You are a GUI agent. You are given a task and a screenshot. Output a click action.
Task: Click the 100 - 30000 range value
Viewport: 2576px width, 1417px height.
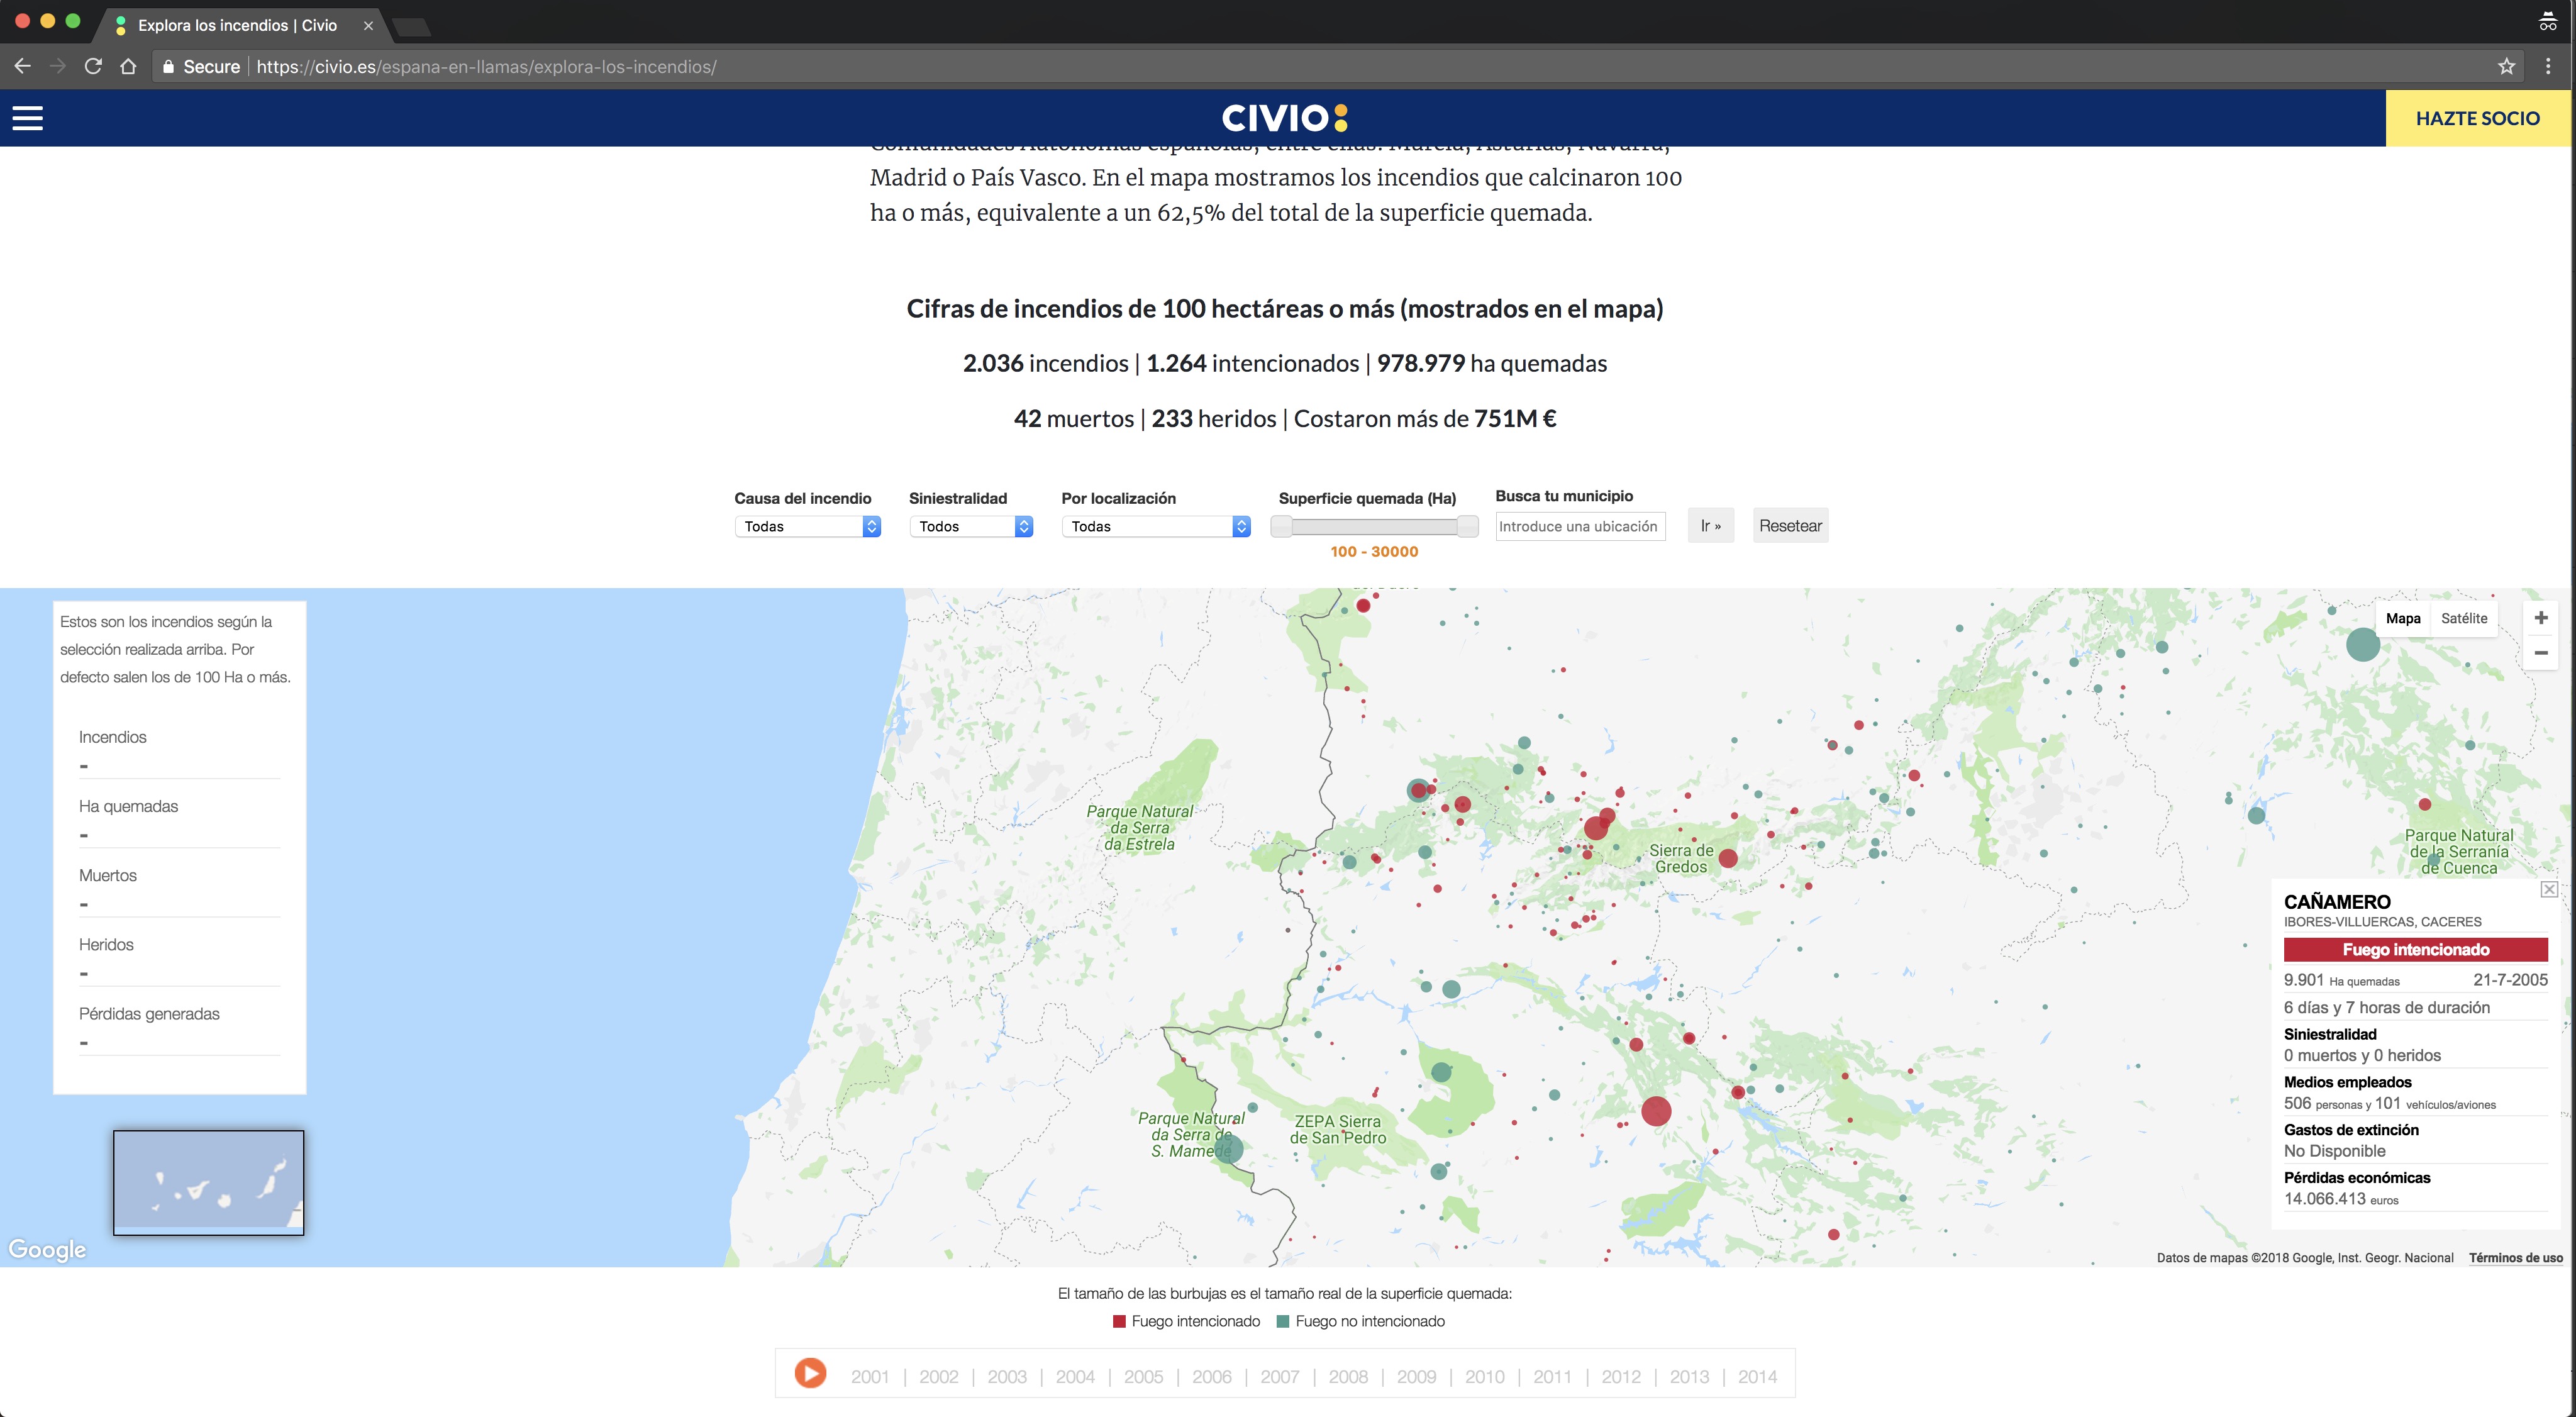click(1374, 551)
